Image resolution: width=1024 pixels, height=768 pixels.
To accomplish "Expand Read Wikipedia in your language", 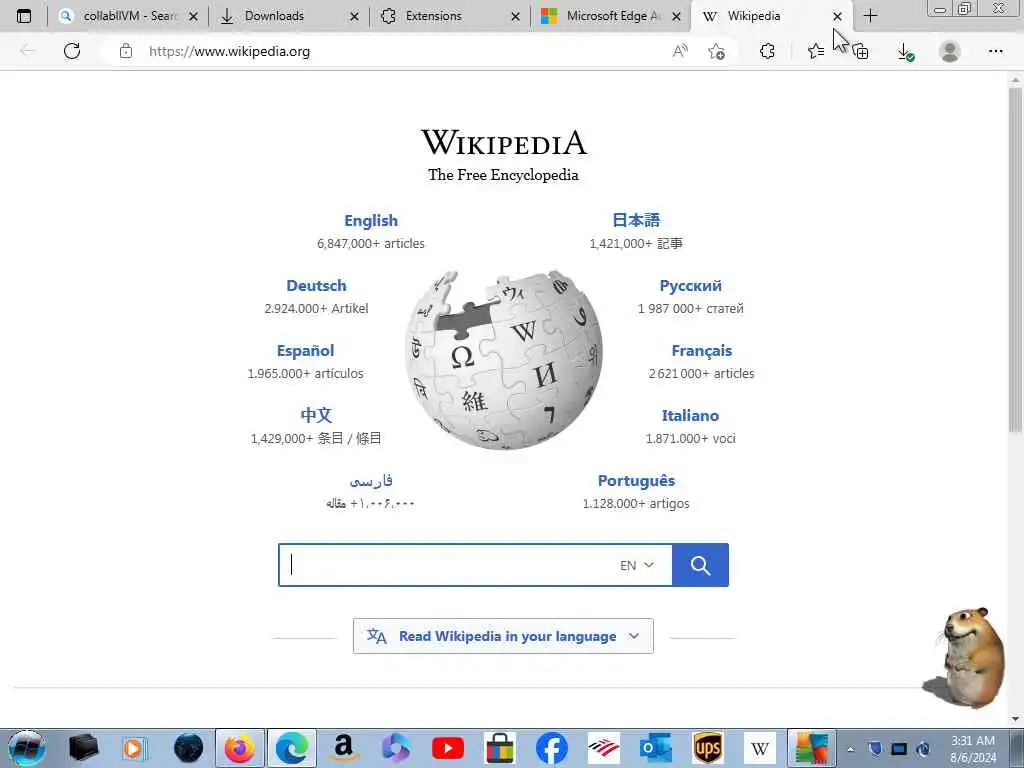I will point(504,636).
